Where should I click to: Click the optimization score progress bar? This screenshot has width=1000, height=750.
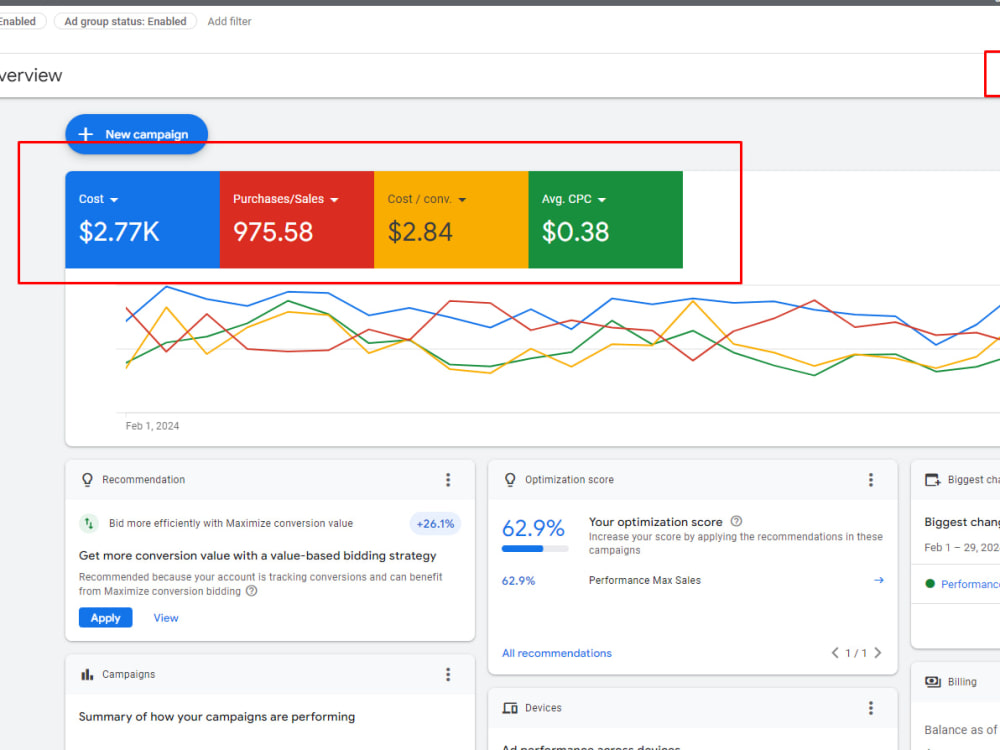coord(534,548)
